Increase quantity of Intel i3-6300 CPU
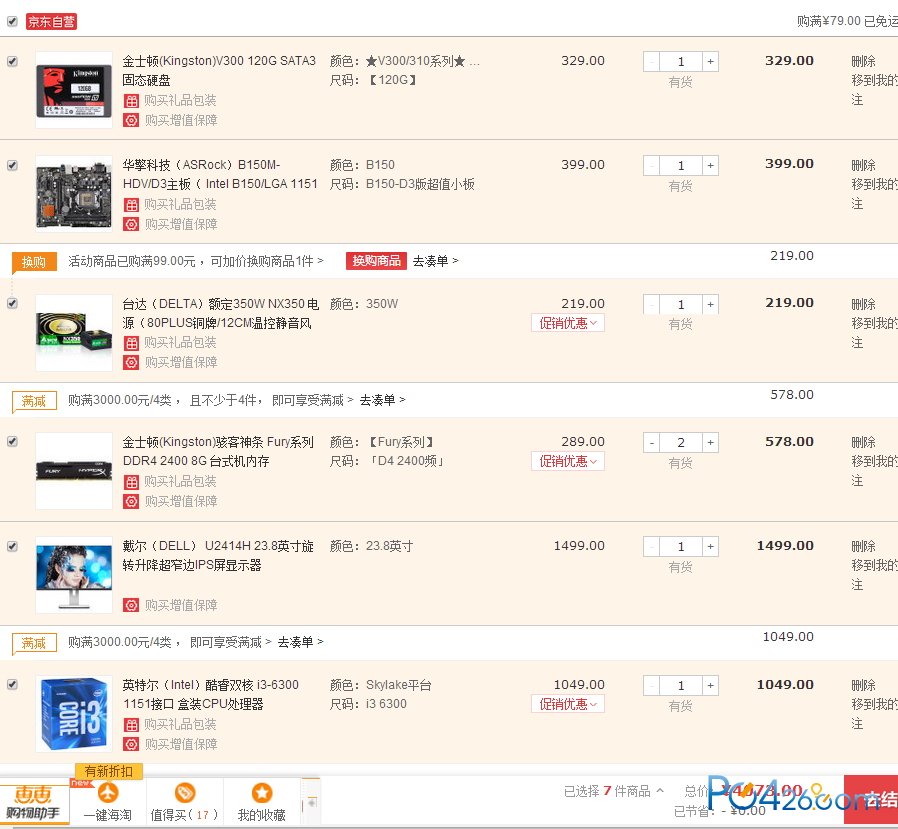 (x=710, y=685)
